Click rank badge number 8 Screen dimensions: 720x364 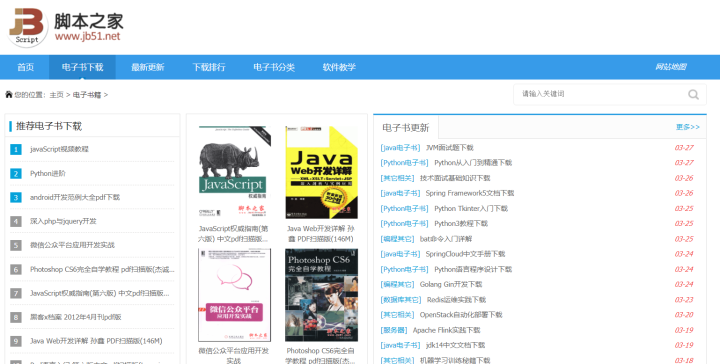pyautogui.click(x=16, y=317)
